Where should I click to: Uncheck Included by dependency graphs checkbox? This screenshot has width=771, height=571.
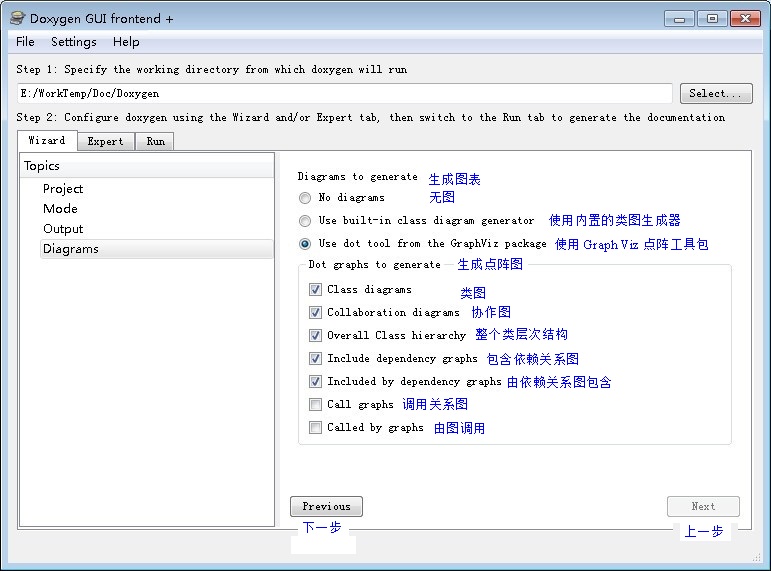[x=315, y=382]
